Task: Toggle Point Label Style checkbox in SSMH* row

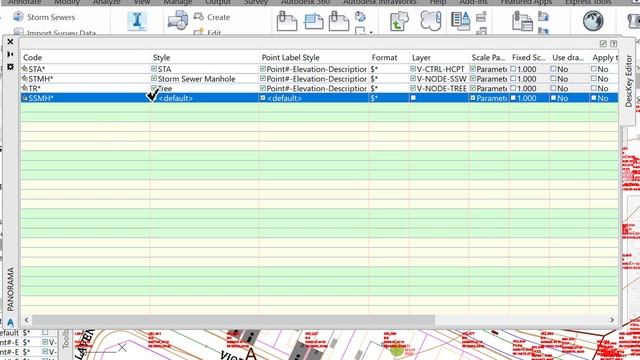Action: coord(263,98)
